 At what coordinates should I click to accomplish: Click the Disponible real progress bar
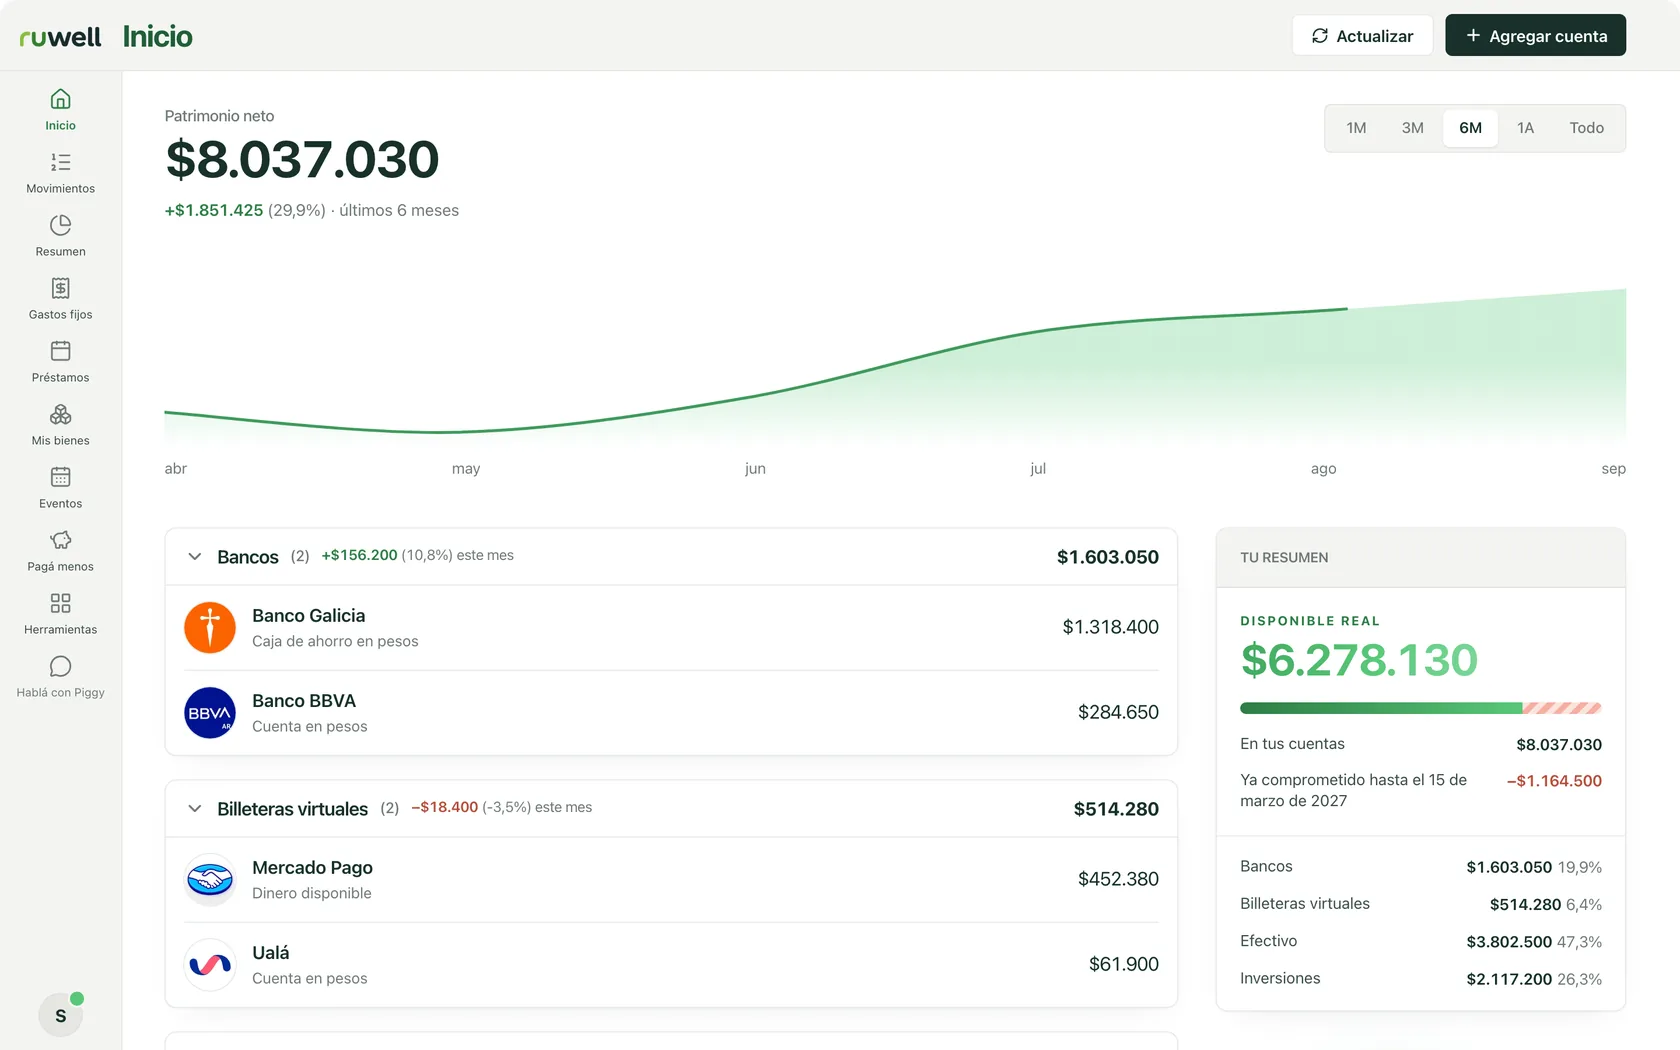[1420, 708]
